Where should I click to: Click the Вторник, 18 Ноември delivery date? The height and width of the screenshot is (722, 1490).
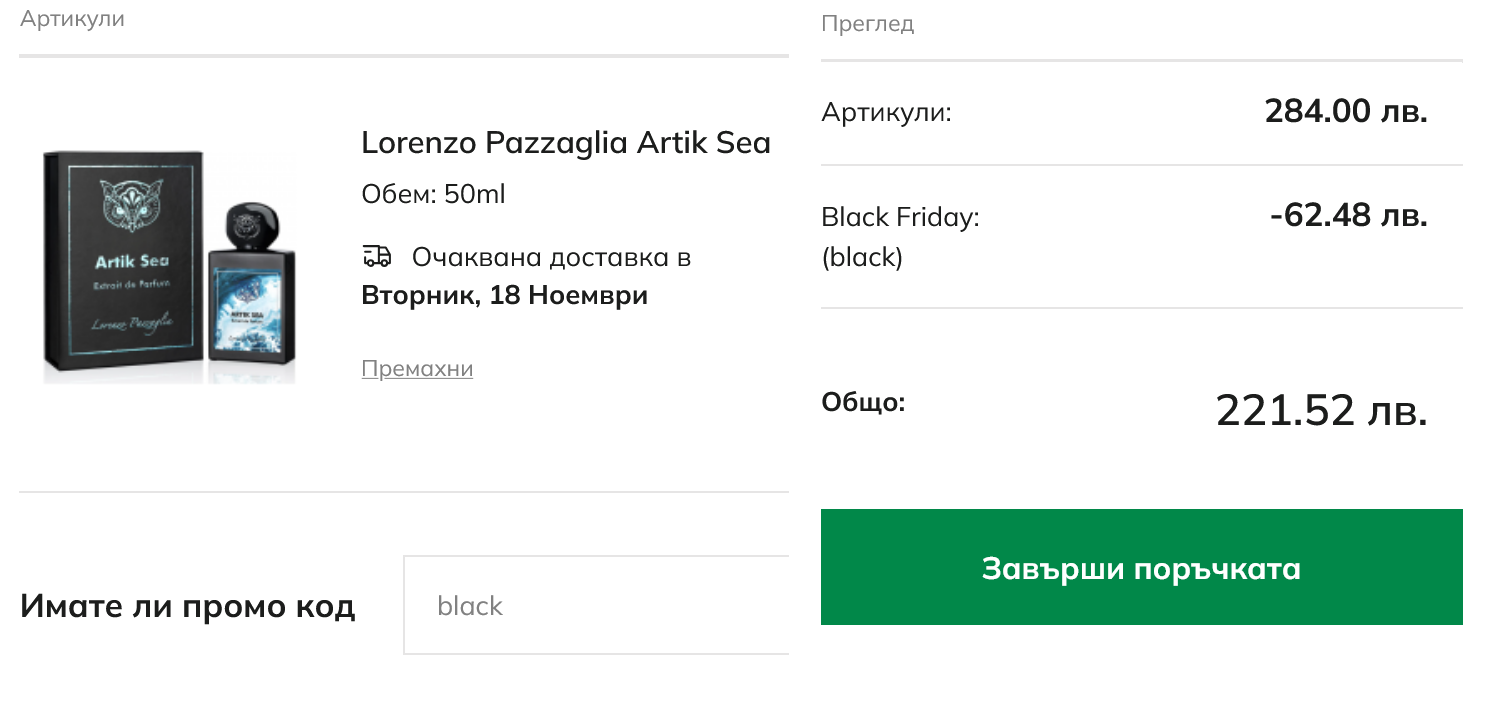[504, 296]
